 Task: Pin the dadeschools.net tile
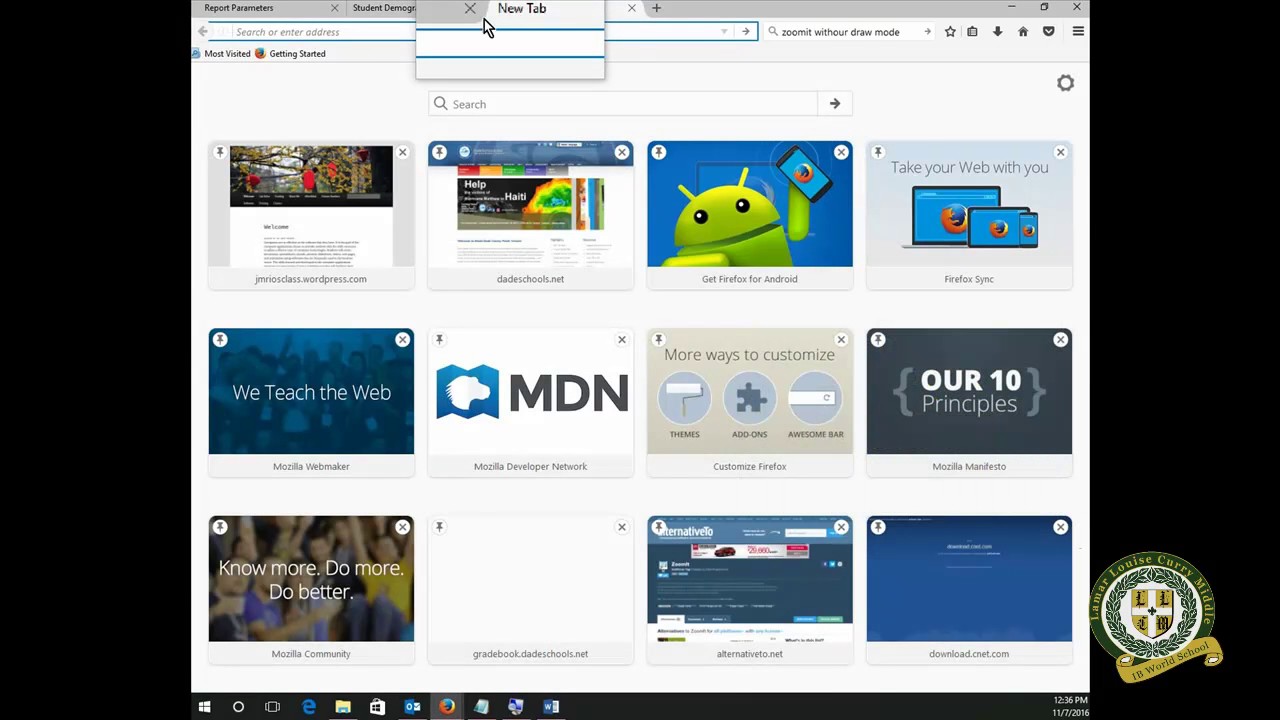(439, 152)
